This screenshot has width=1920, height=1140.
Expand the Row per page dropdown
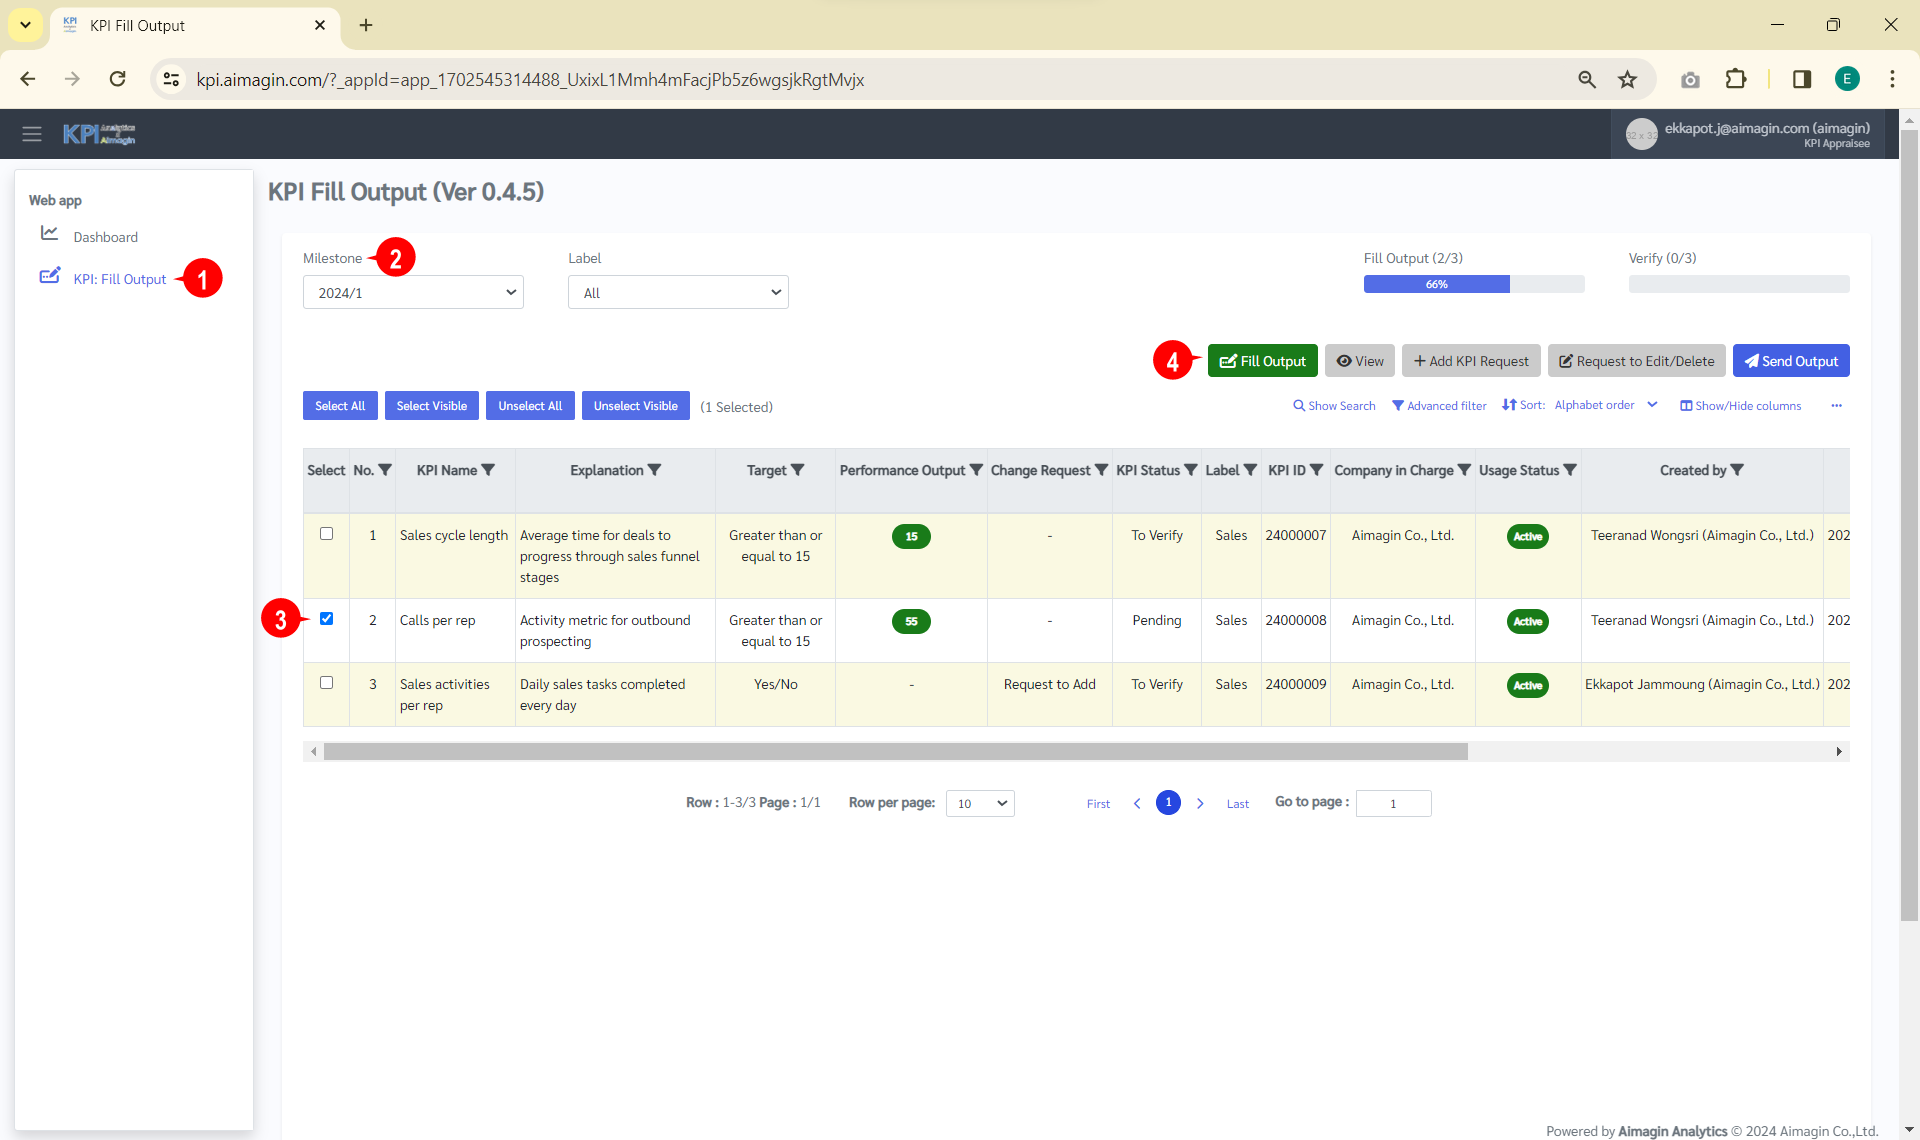tap(980, 804)
